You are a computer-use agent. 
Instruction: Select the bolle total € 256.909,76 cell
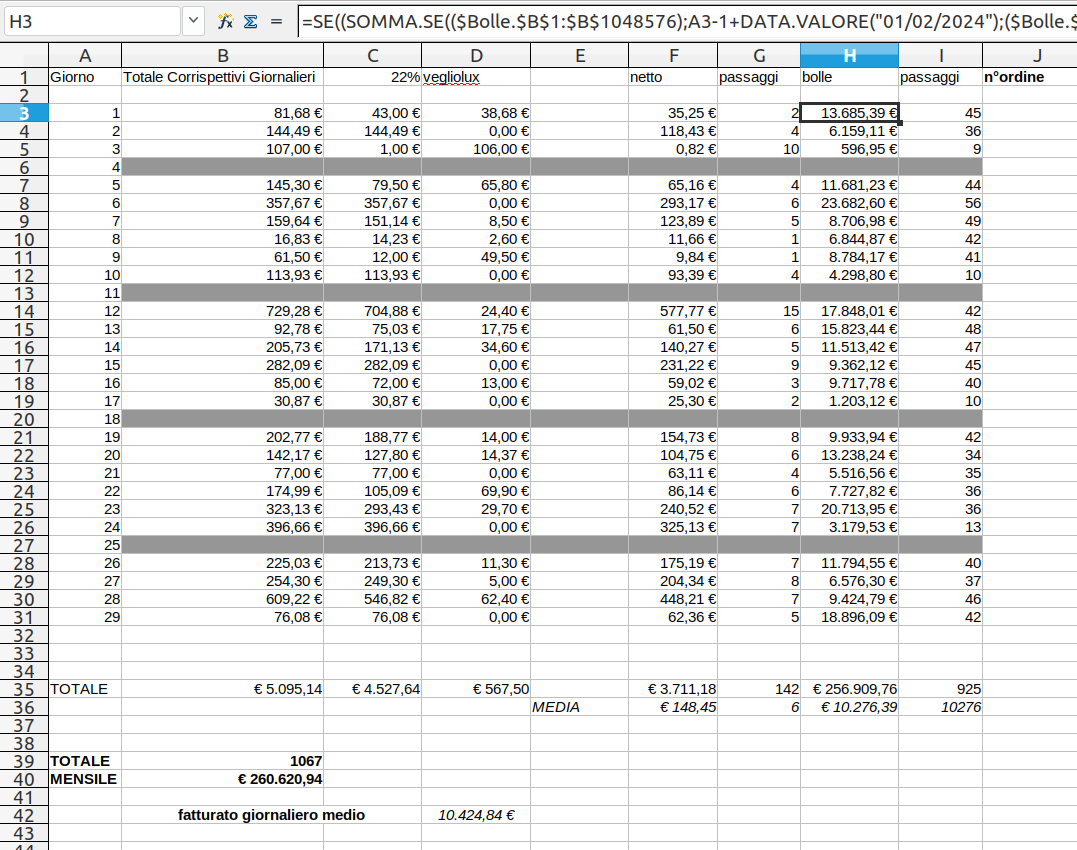[x=849, y=689]
